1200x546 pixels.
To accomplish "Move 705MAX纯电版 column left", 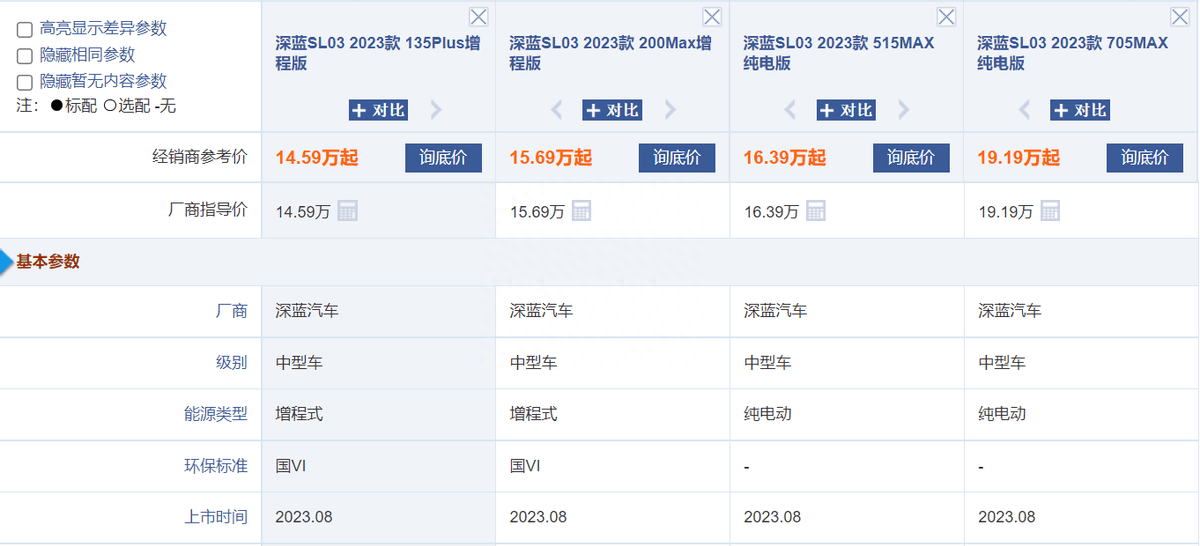I will [x=1024, y=110].
